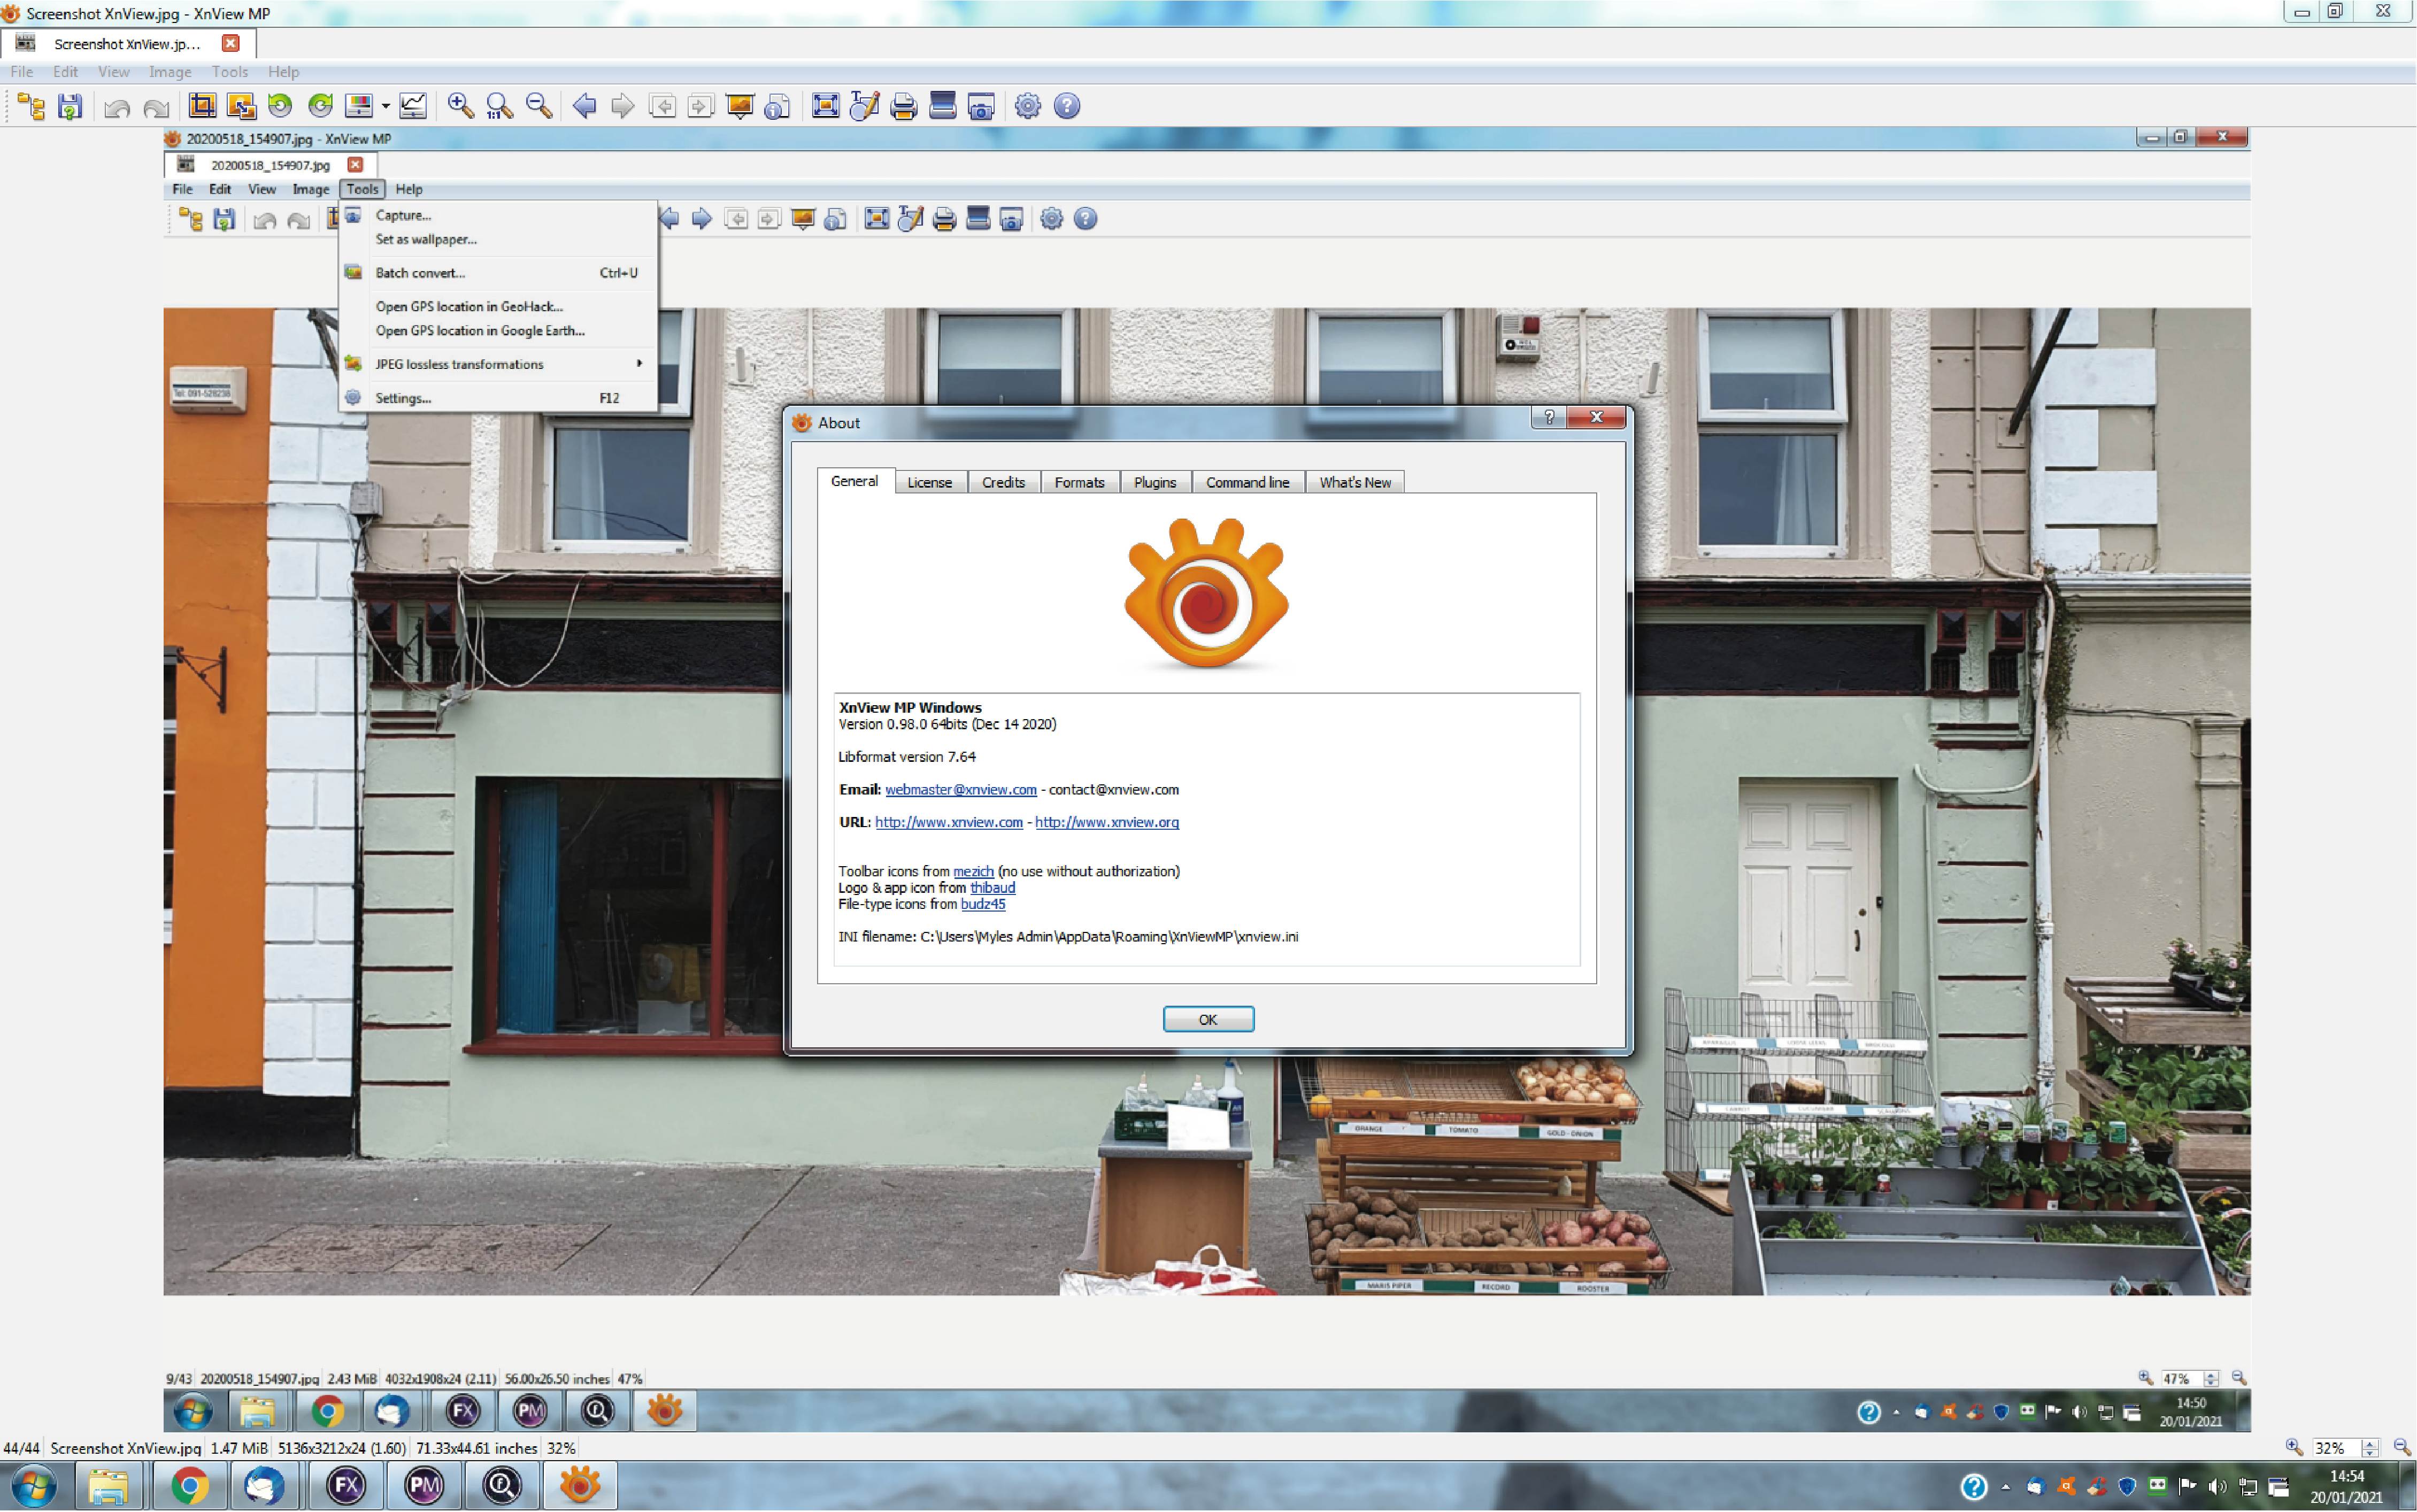The height and width of the screenshot is (1512, 2417).
Task: Rotate the image counter-clockwise
Action: pos(280,106)
